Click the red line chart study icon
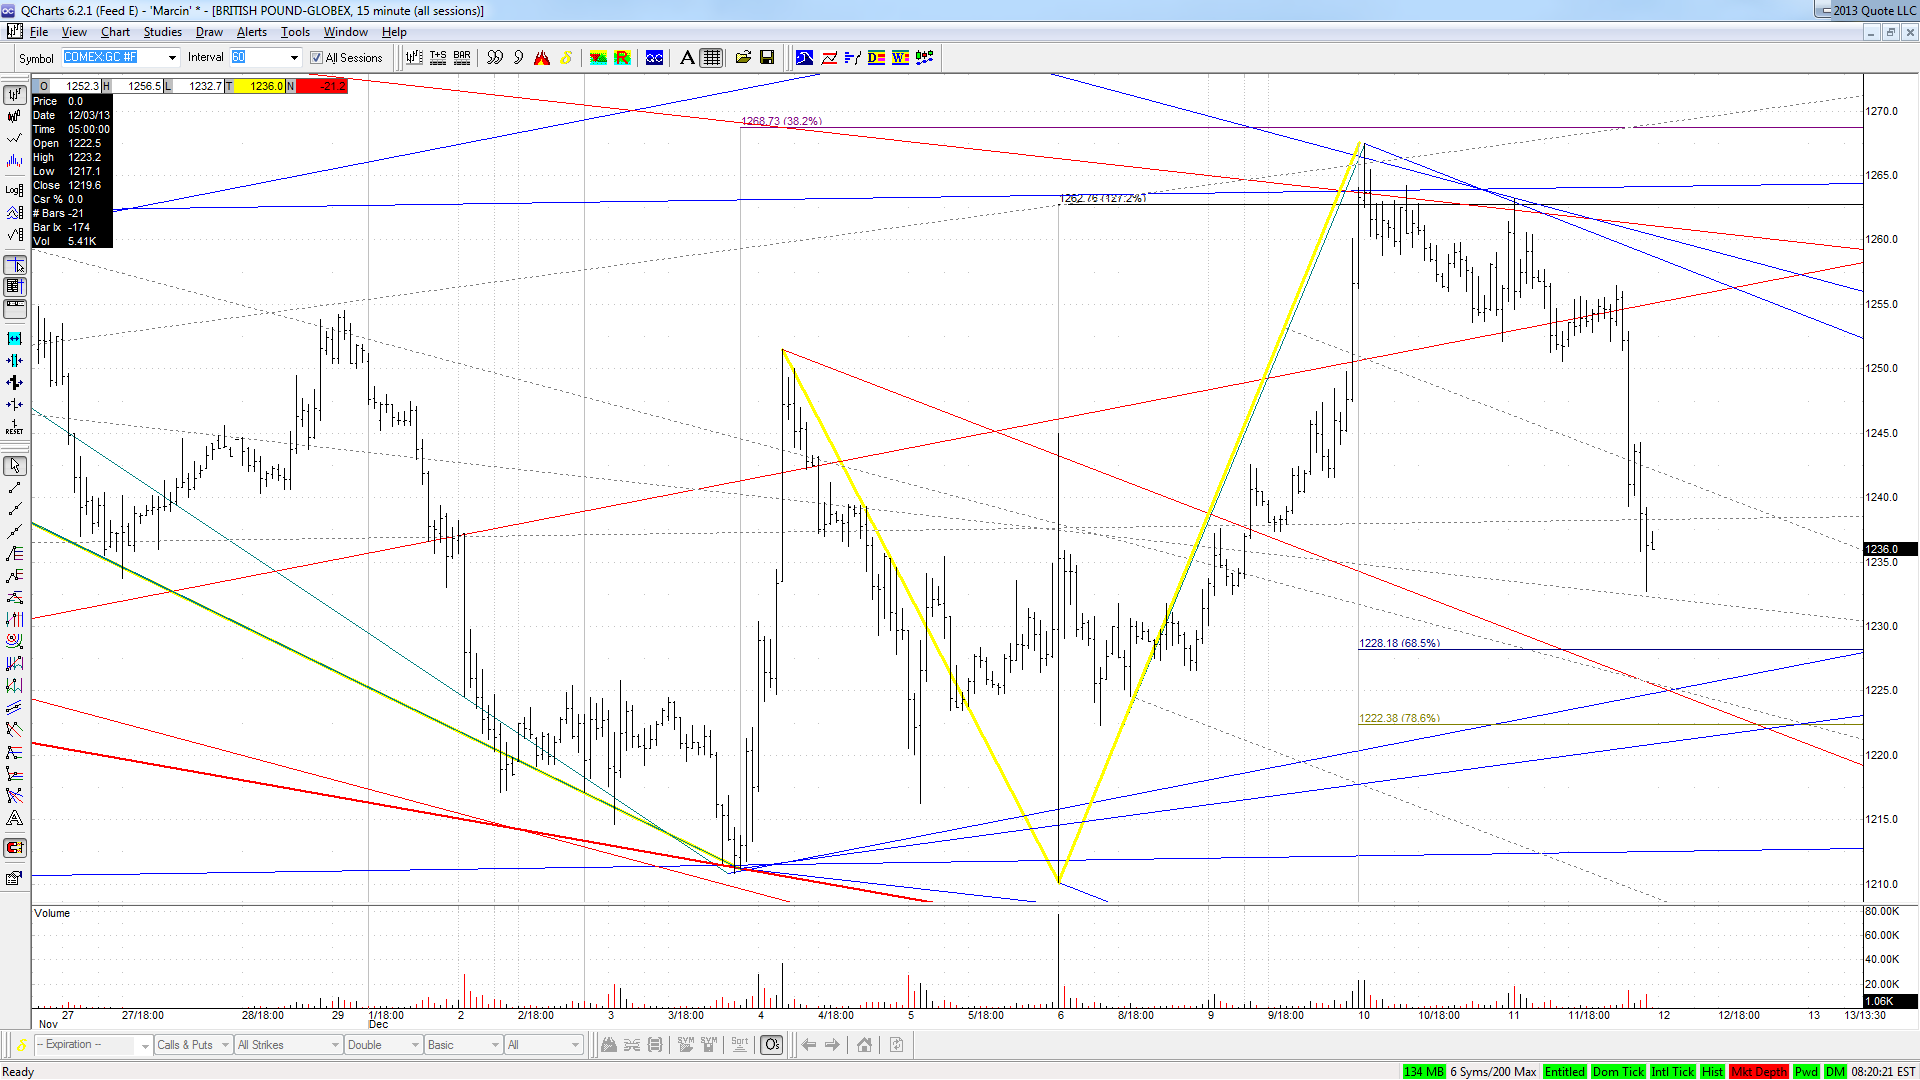This screenshot has width=1920, height=1080. pyautogui.click(x=828, y=58)
